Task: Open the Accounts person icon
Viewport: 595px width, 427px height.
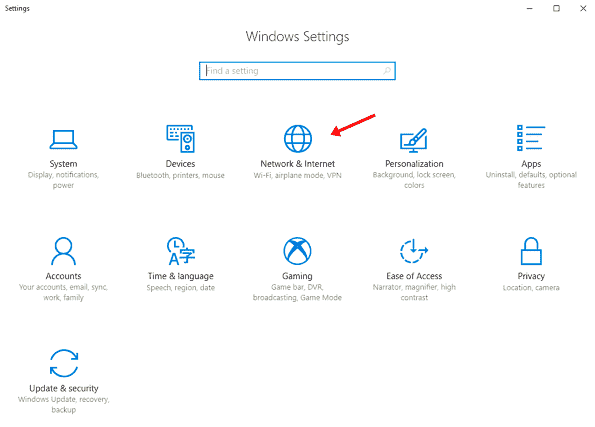Action: click(x=63, y=251)
